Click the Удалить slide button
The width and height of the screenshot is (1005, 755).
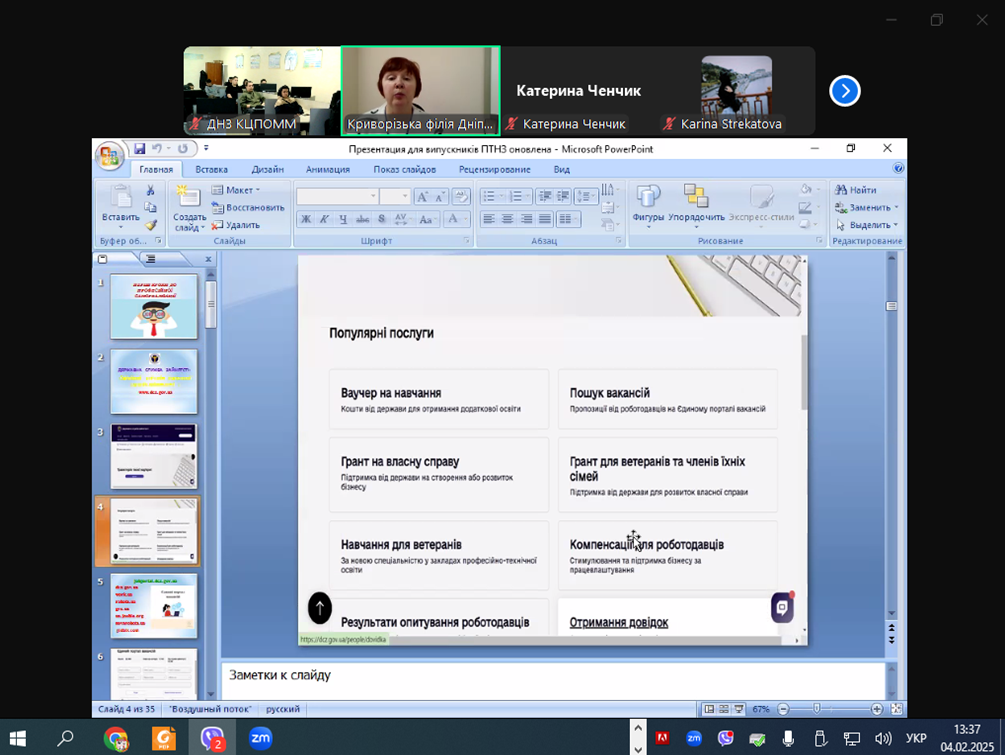point(236,225)
